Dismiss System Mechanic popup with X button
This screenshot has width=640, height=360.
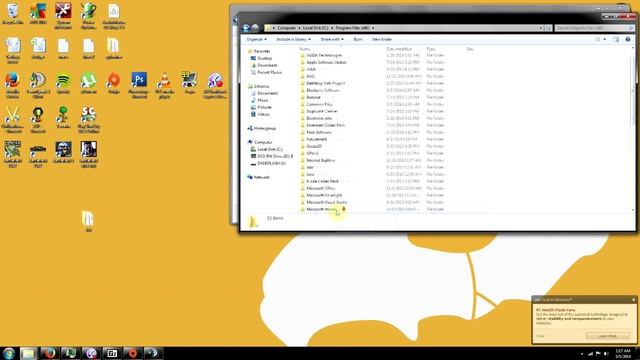click(633, 300)
